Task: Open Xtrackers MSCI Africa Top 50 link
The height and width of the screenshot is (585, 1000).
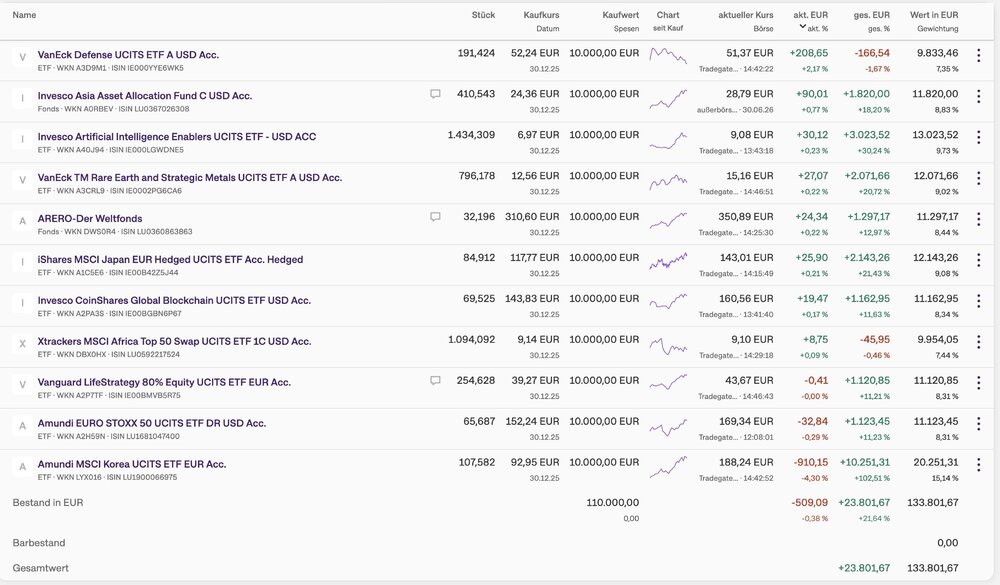Action: click(174, 341)
